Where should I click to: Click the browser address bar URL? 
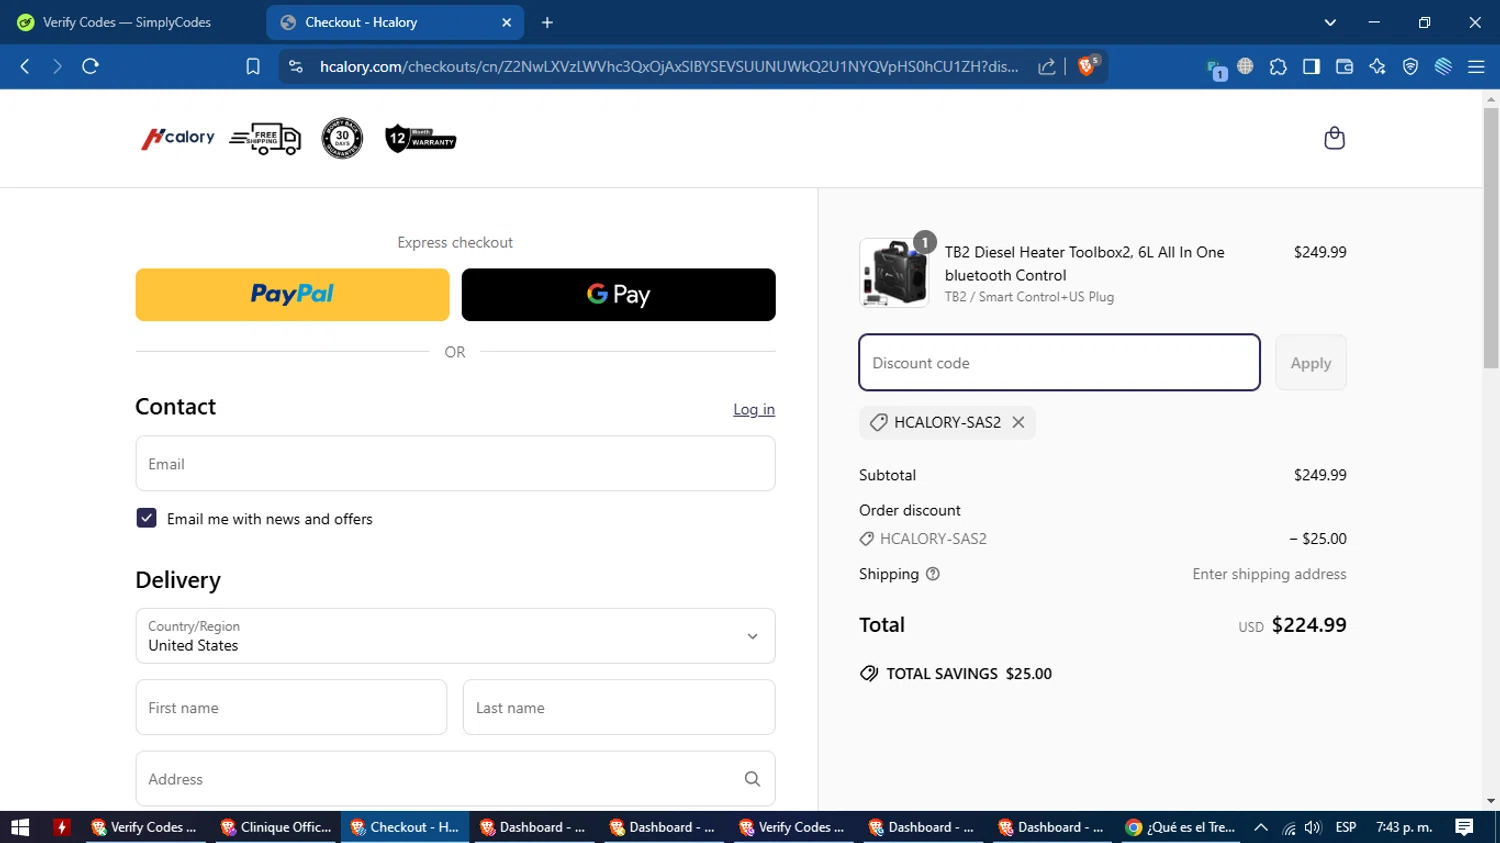(x=669, y=66)
